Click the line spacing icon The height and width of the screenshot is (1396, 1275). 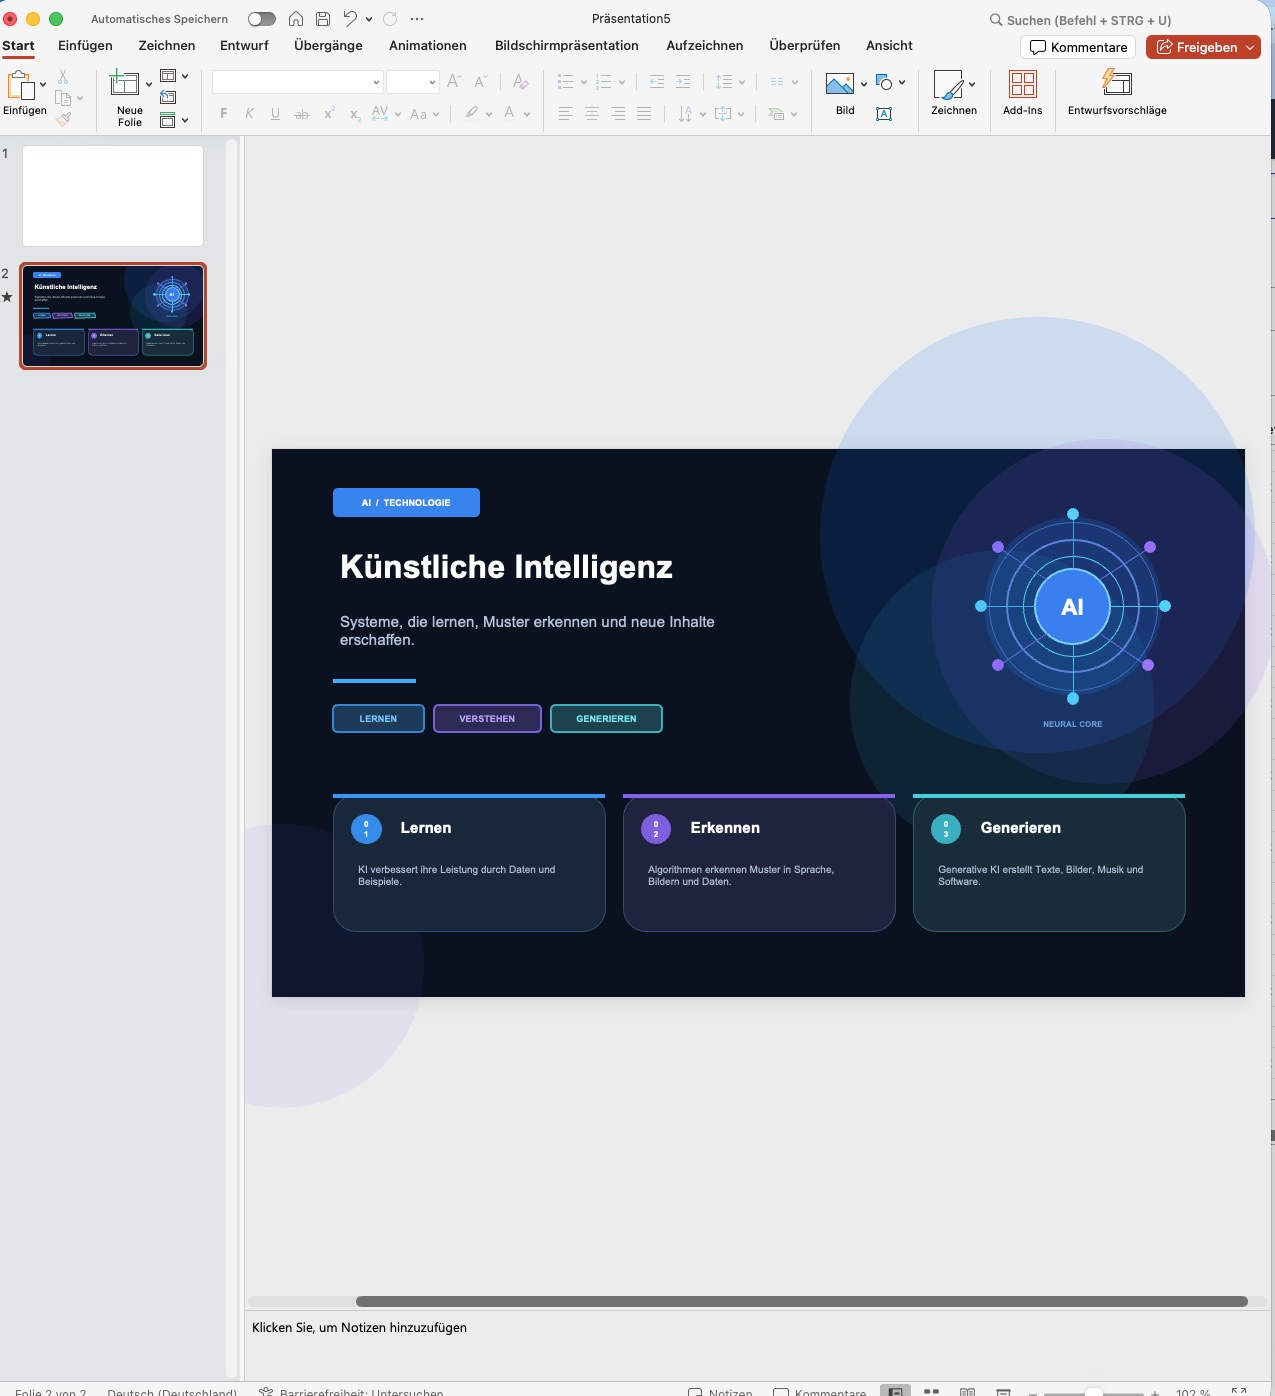click(724, 82)
